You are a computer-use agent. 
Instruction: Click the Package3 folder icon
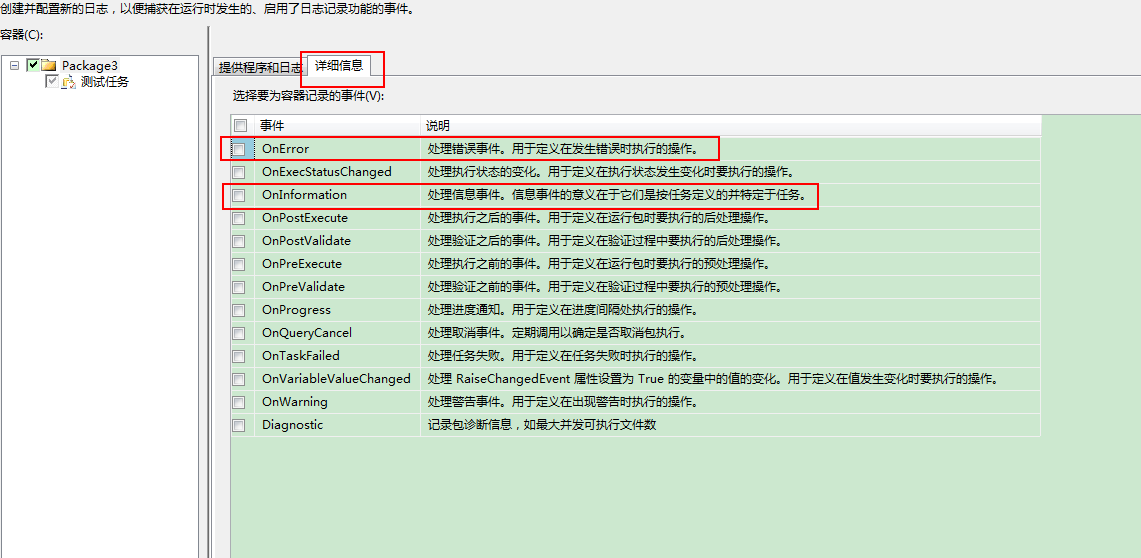pos(49,65)
